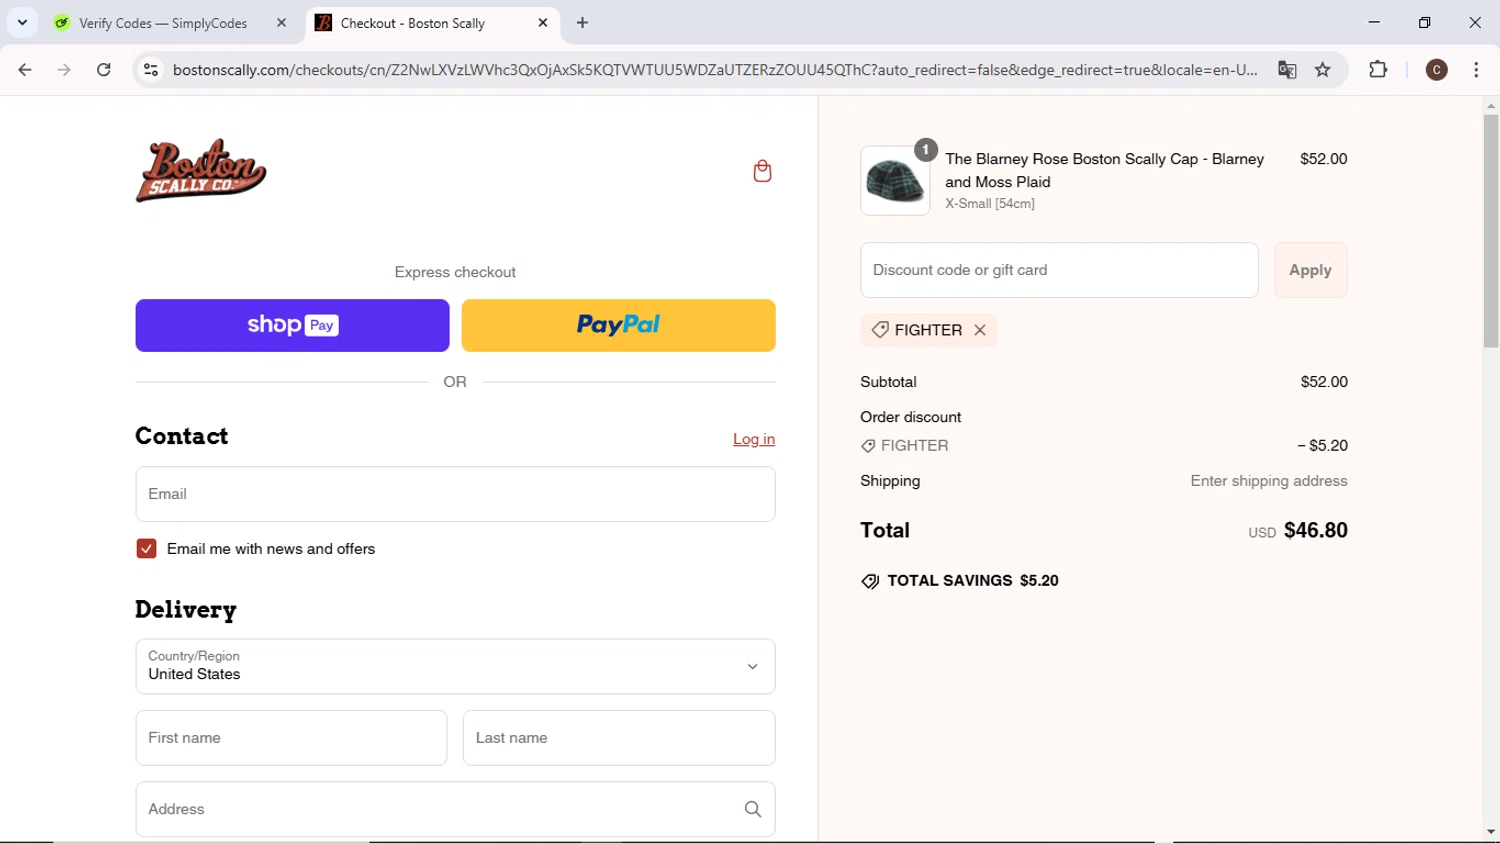Image resolution: width=1500 pixels, height=843 pixels.
Task: Toggle Email me with news and offers
Action: (146, 549)
